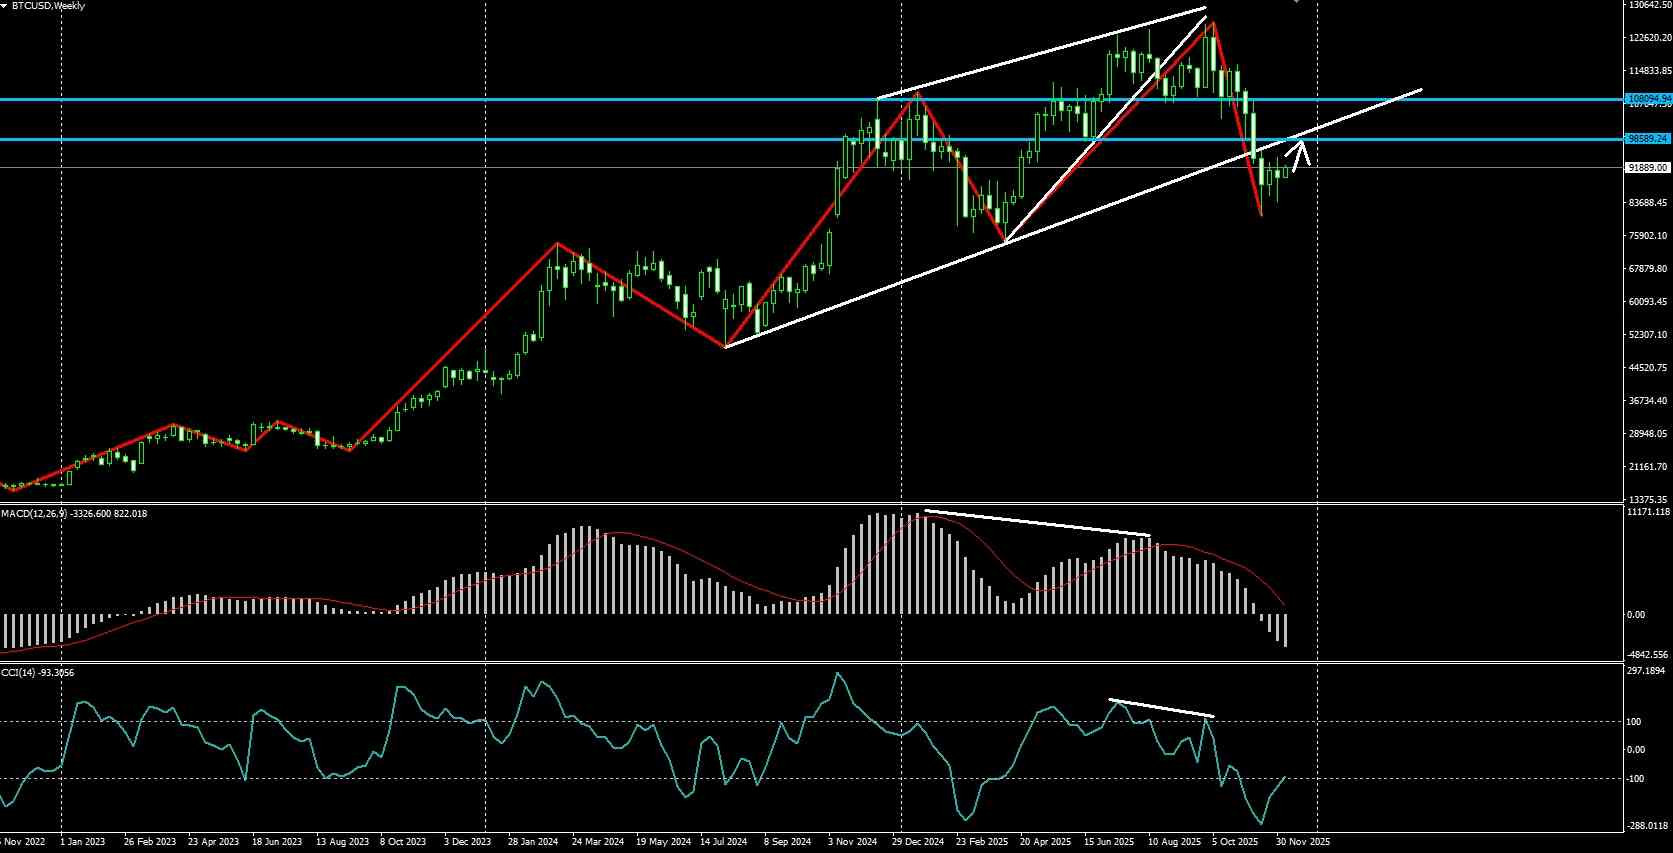This screenshot has height=853, width=1673.
Task: Open the chart menu triangle beside BTCUSD
Action: click(5, 6)
